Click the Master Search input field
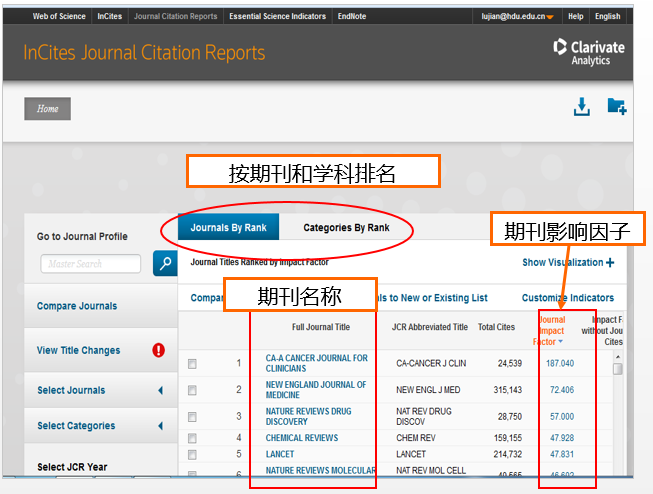 tap(90, 264)
